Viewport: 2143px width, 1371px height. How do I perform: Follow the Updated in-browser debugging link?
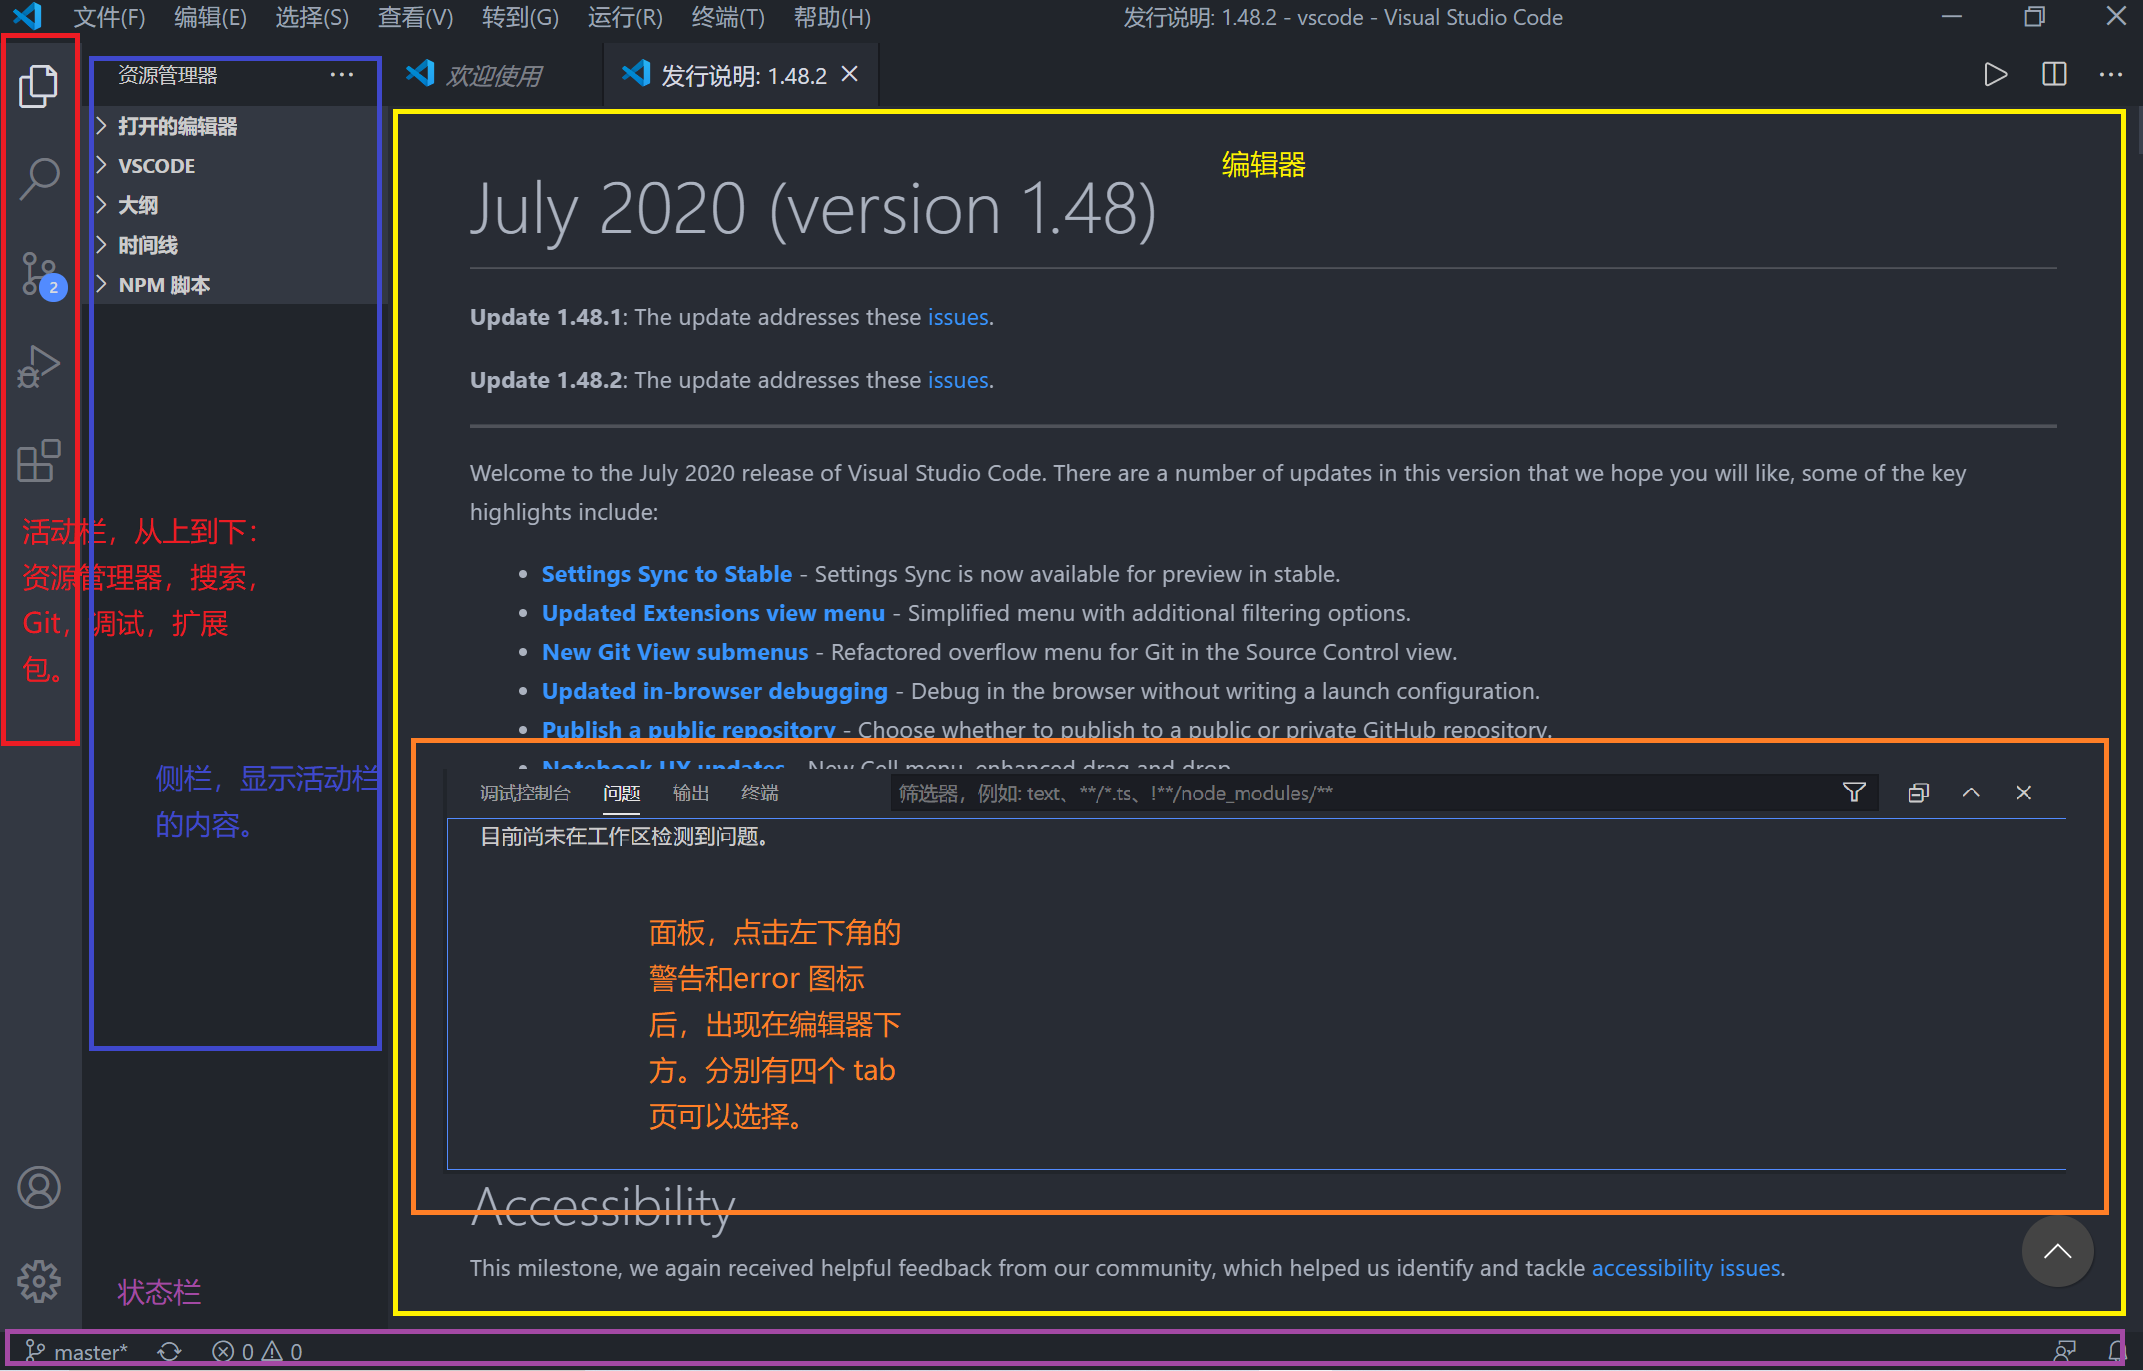[715, 691]
